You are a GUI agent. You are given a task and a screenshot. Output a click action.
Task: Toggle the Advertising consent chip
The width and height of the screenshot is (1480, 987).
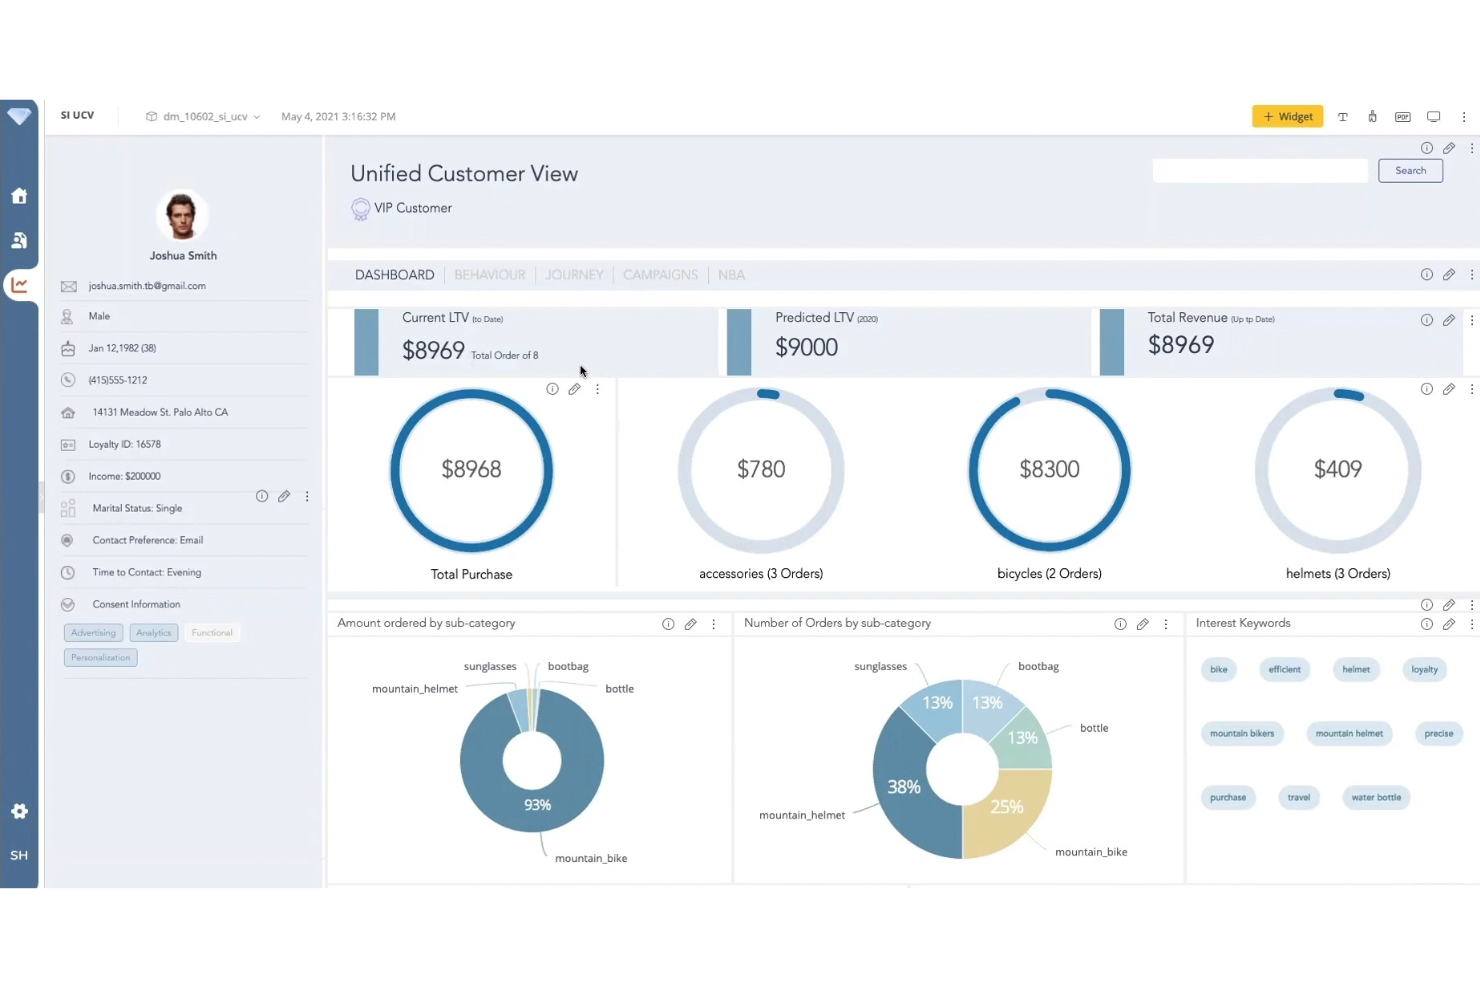pos(93,632)
